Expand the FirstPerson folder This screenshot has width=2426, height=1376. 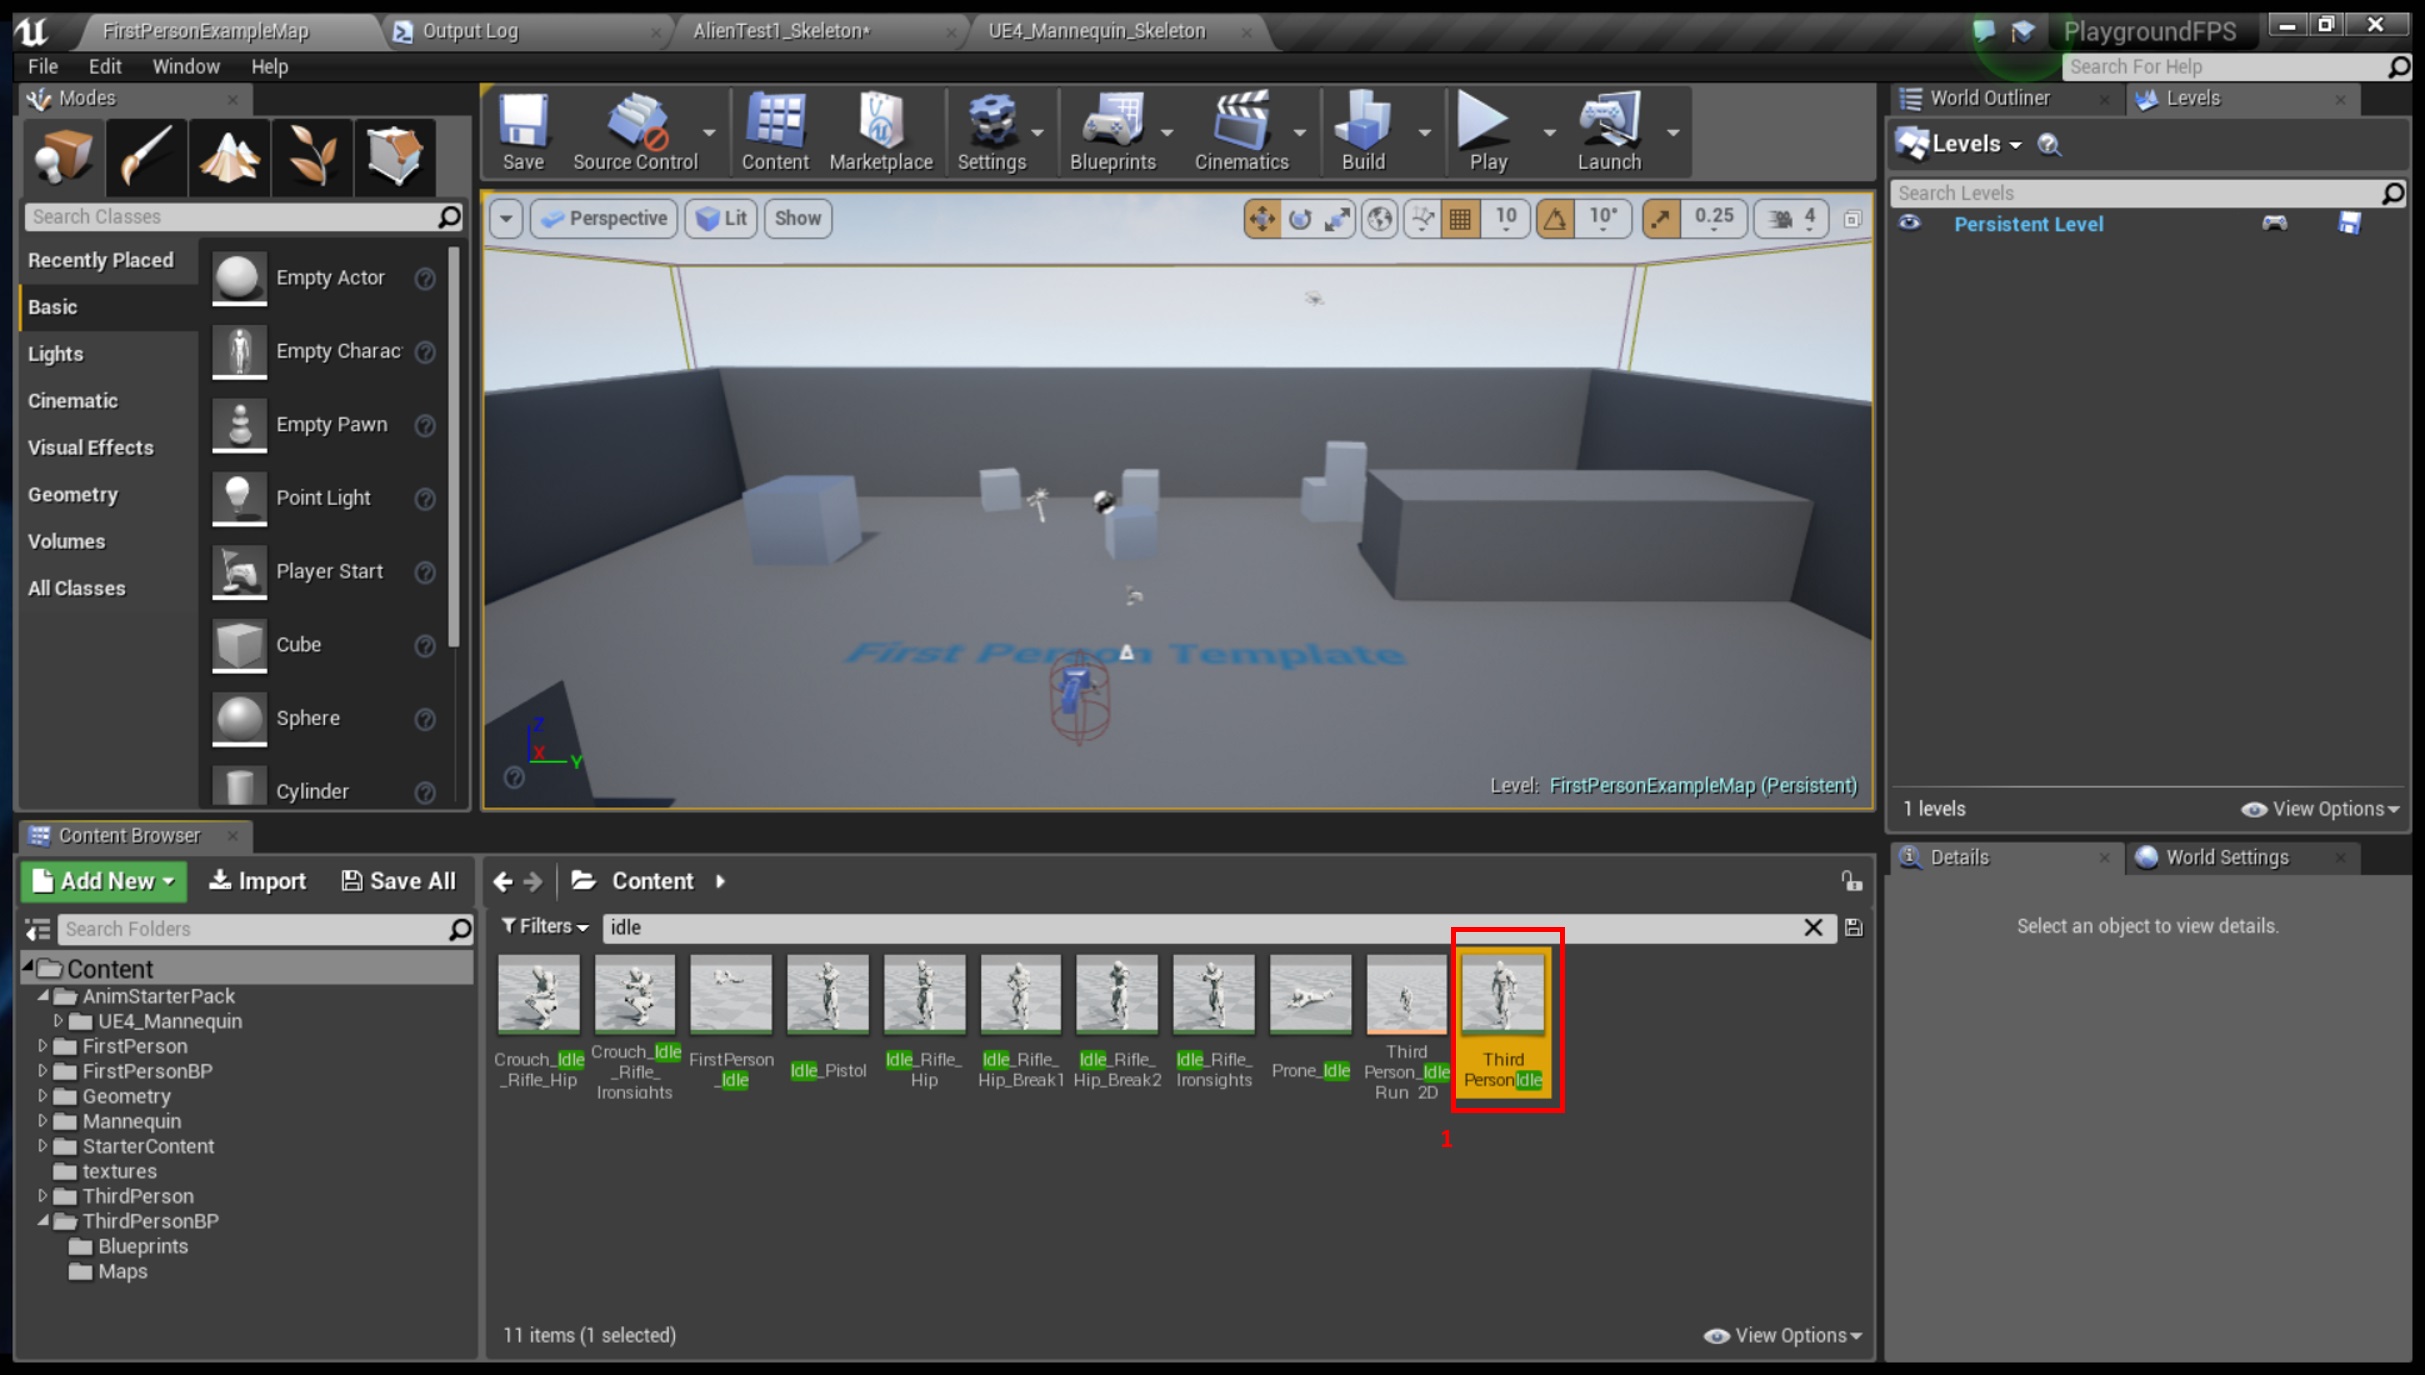coord(42,1046)
